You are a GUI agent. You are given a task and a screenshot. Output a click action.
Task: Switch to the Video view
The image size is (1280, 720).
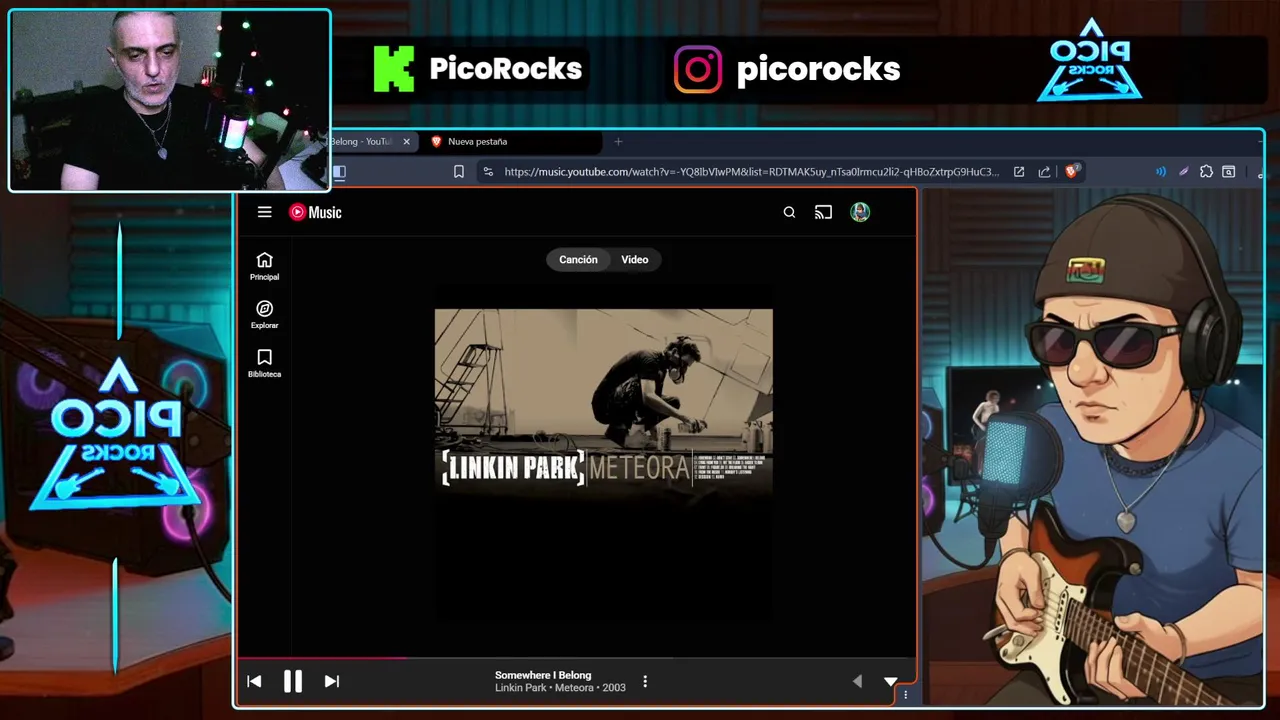click(x=635, y=260)
